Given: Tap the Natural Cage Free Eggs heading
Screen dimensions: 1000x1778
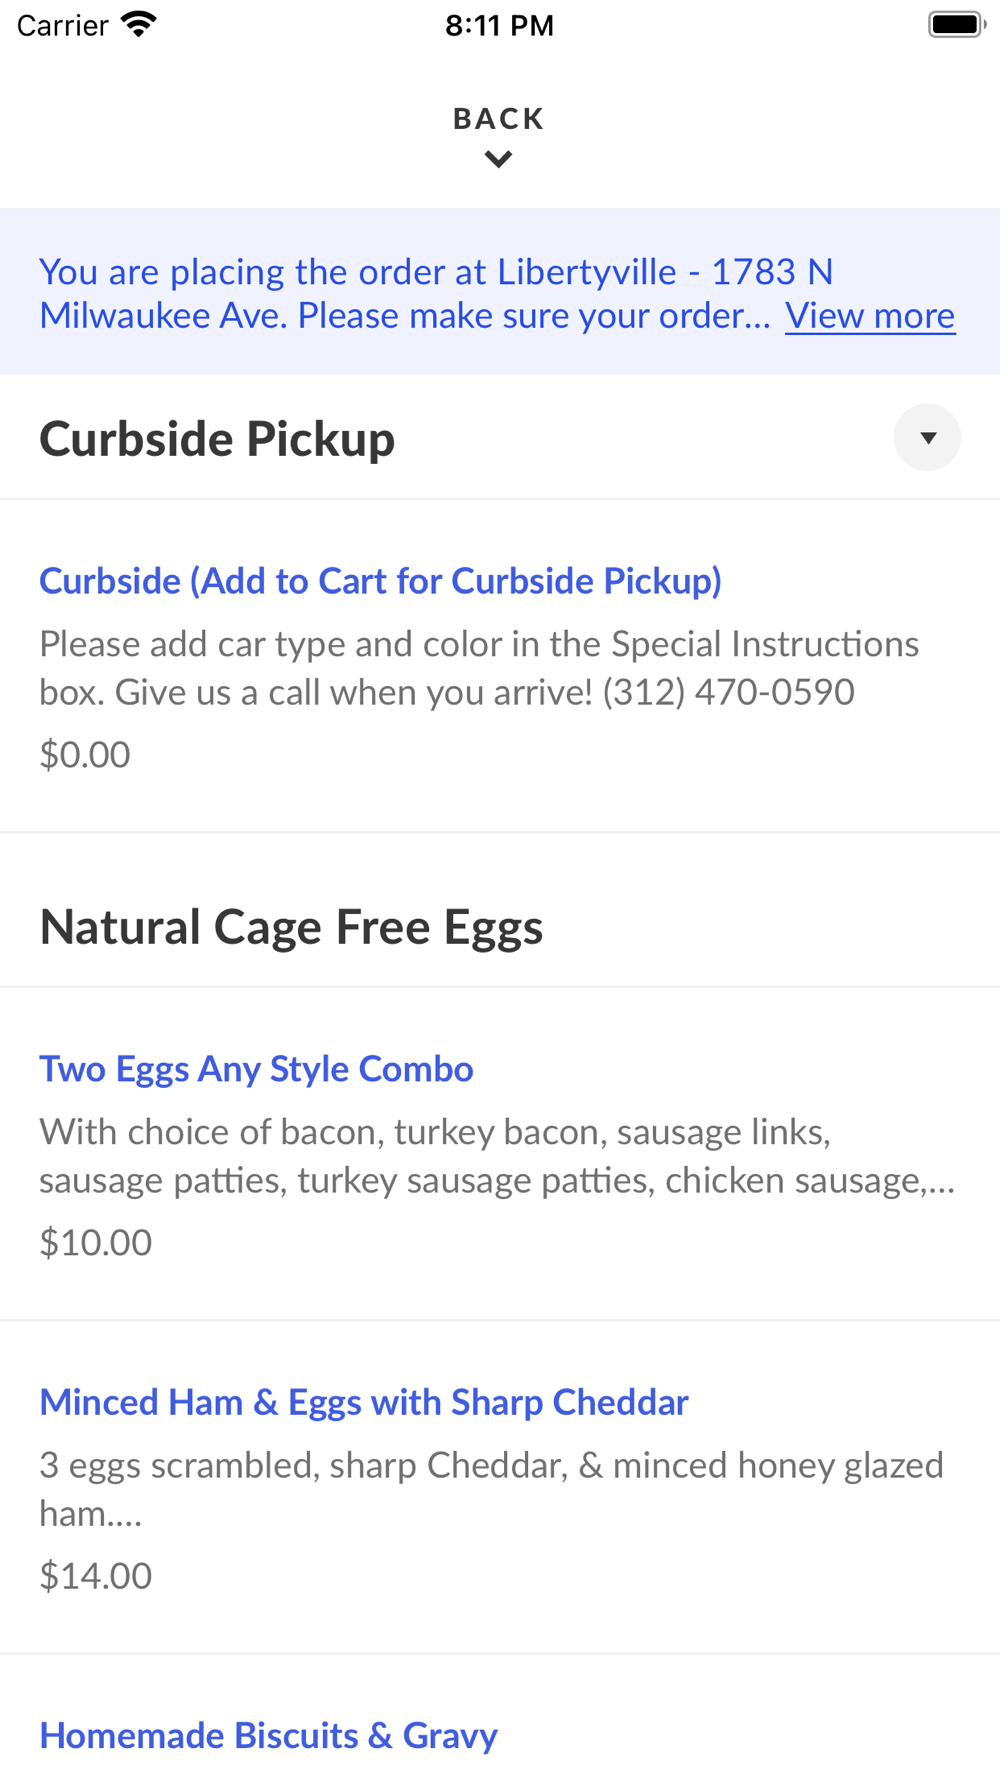Looking at the screenshot, I should coord(291,927).
